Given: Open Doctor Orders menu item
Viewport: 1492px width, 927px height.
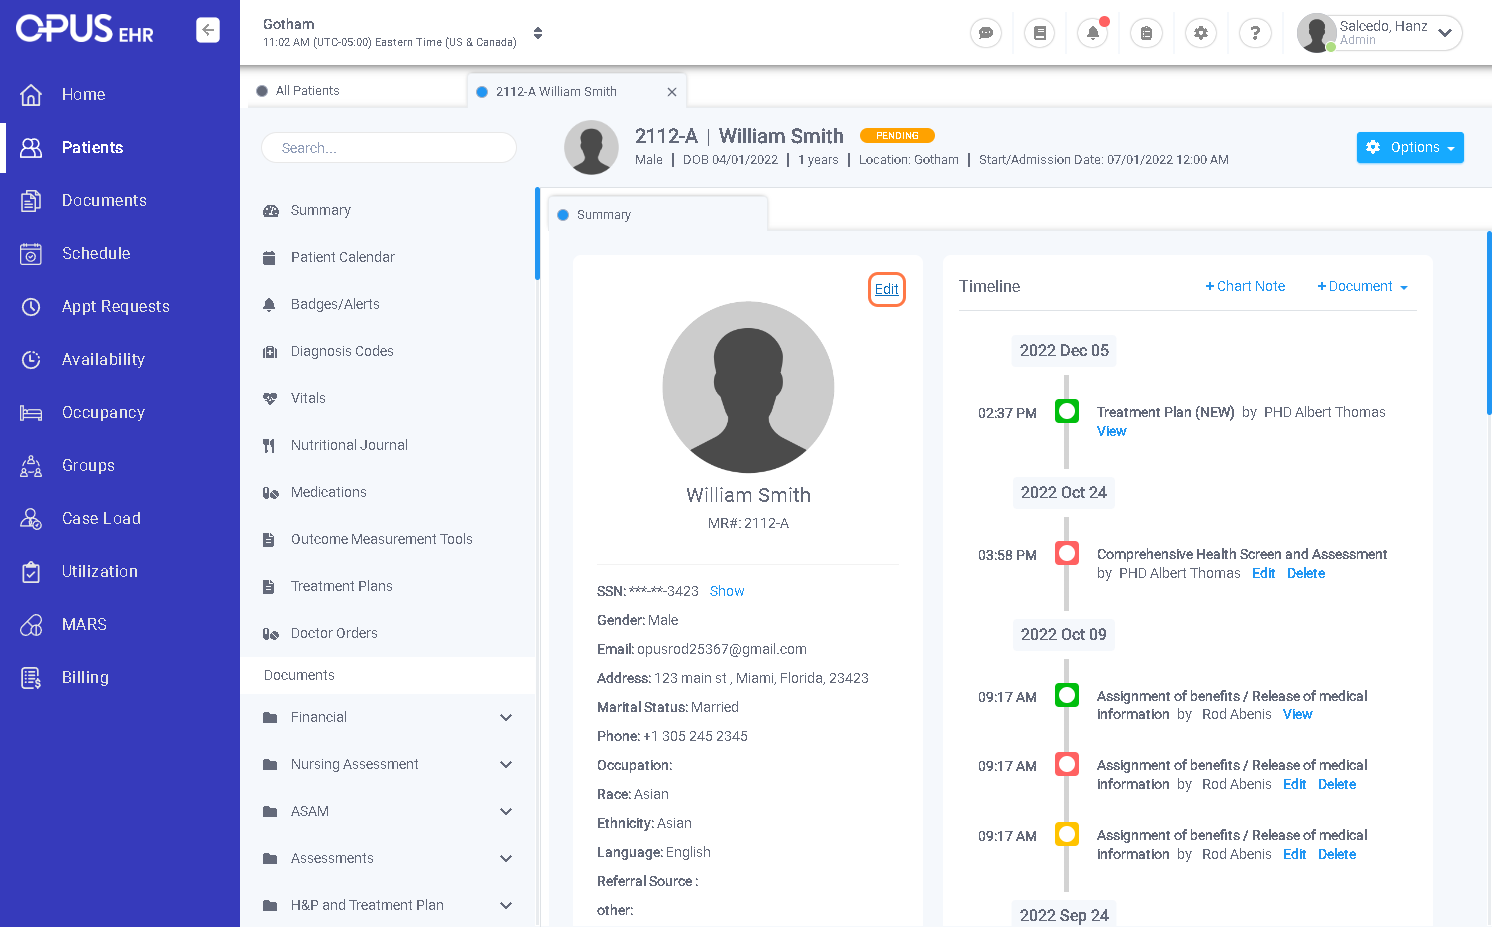Looking at the screenshot, I should pyautogui.click(x=334, y=633).
